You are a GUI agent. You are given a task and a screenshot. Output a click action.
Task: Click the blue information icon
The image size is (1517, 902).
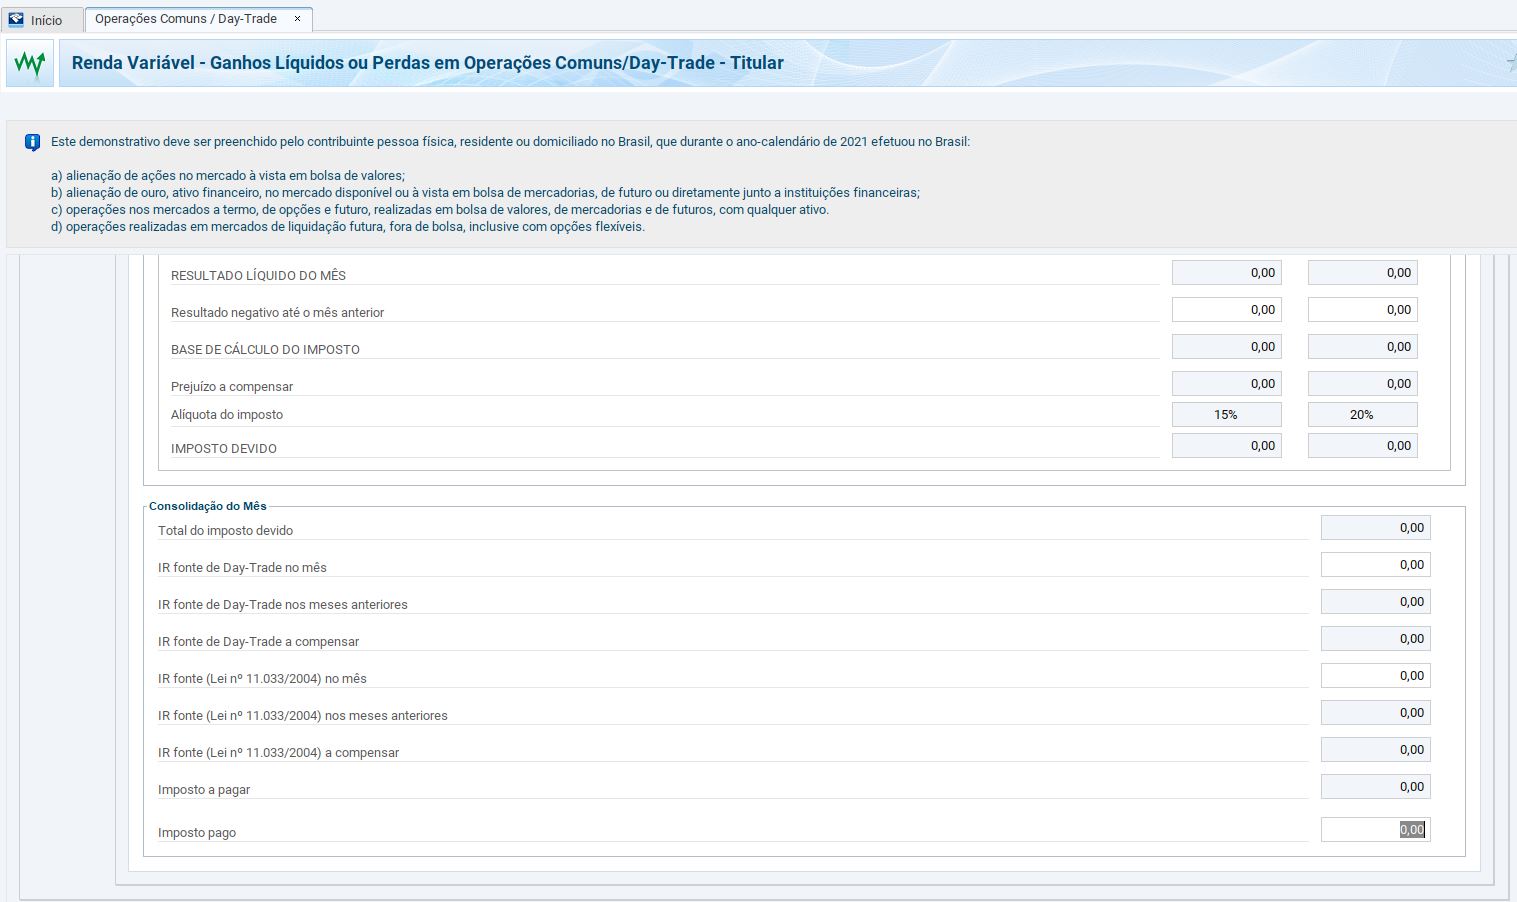tap(32, 143)
